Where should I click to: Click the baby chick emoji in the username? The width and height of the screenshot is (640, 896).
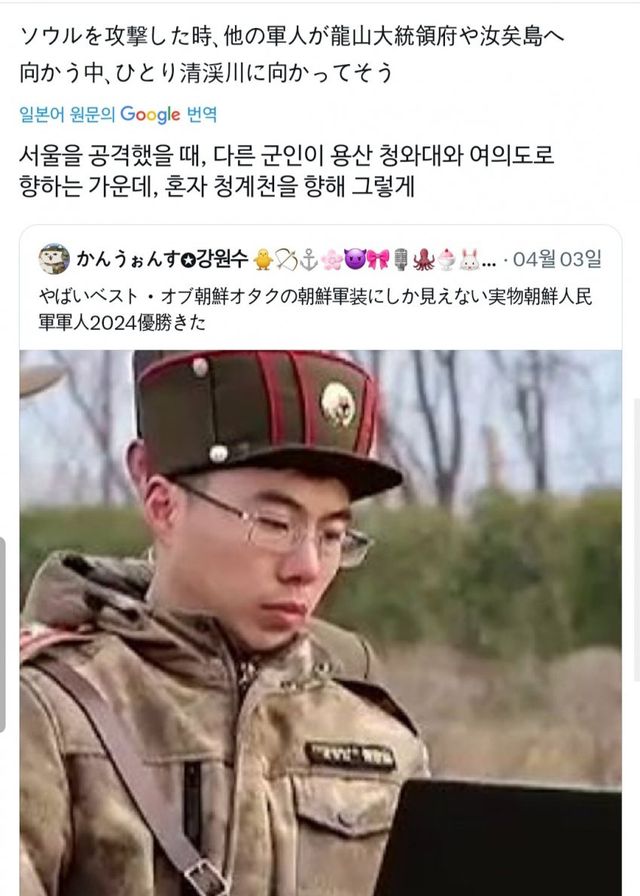[x=263, y=259]
